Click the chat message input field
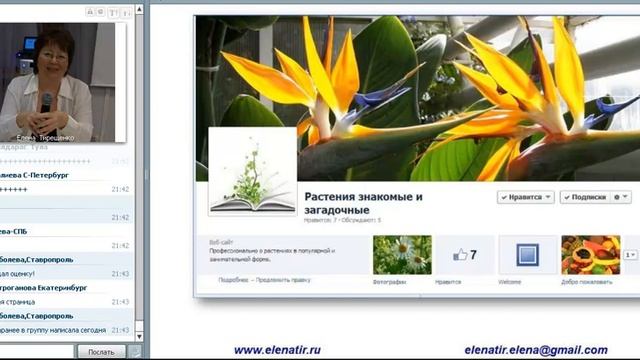This screenshot has height=360, width=640. click(x=37, y=351)
